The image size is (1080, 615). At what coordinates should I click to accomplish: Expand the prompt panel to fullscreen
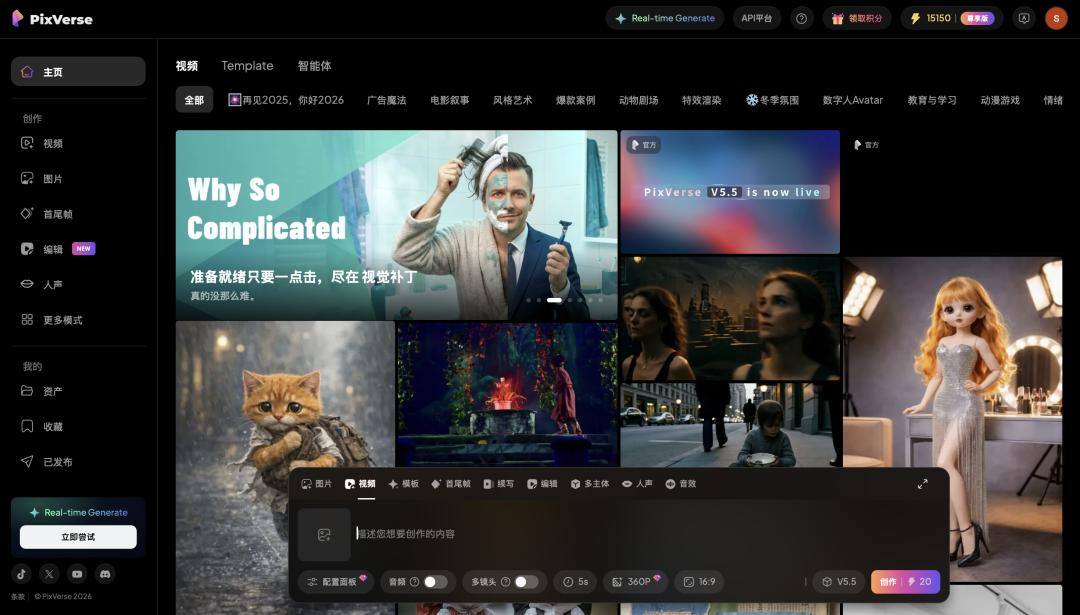coord(922,483)
